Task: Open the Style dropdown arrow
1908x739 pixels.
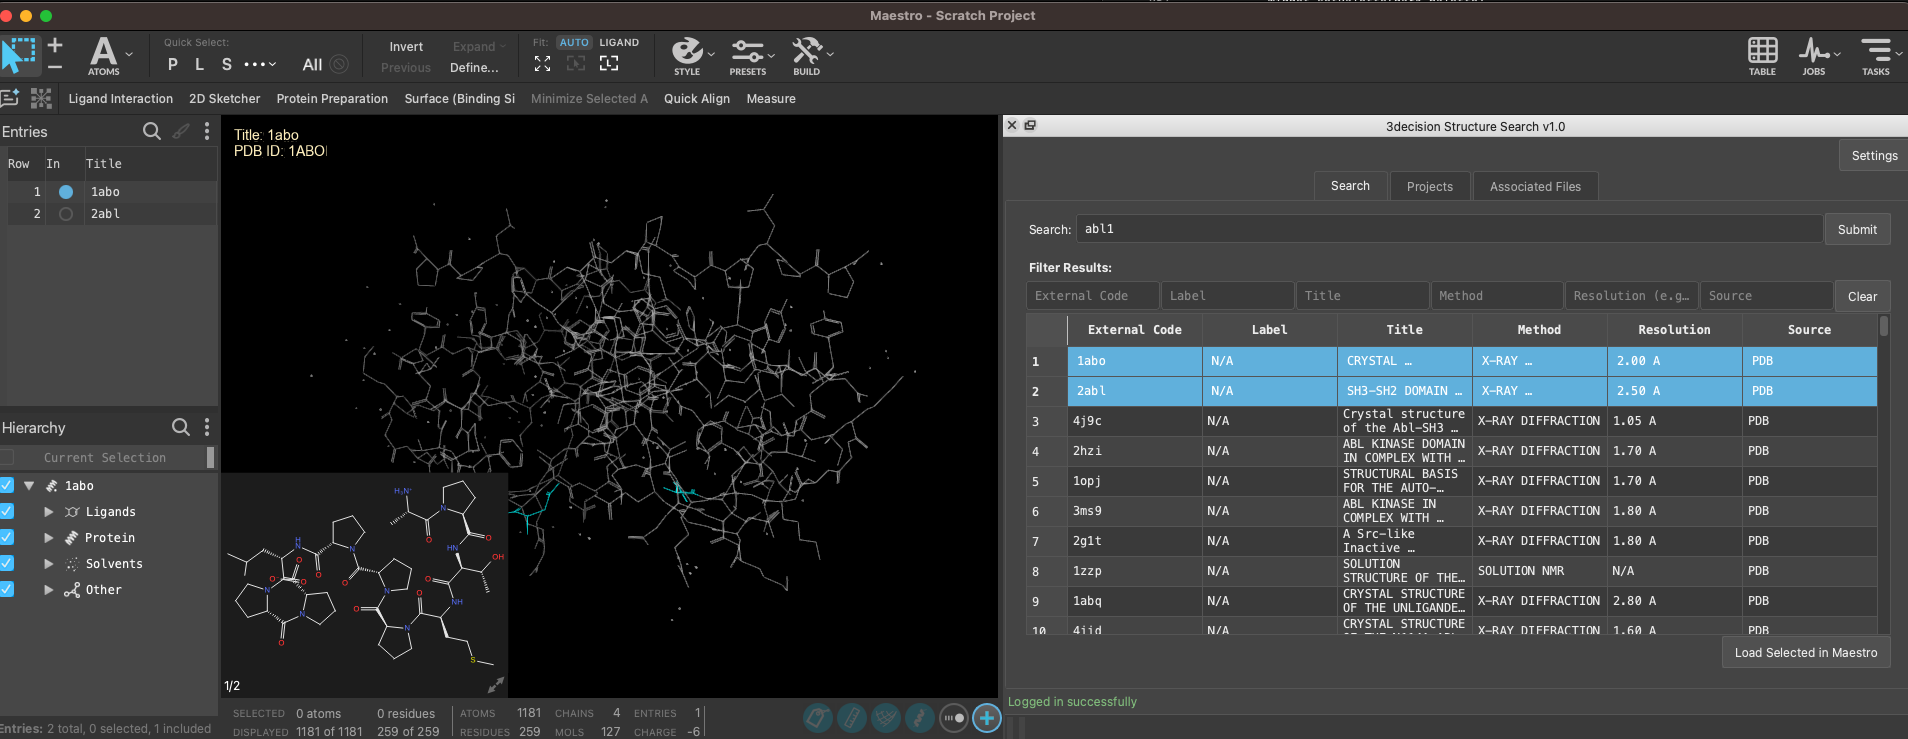Action: tap(711, 55)
